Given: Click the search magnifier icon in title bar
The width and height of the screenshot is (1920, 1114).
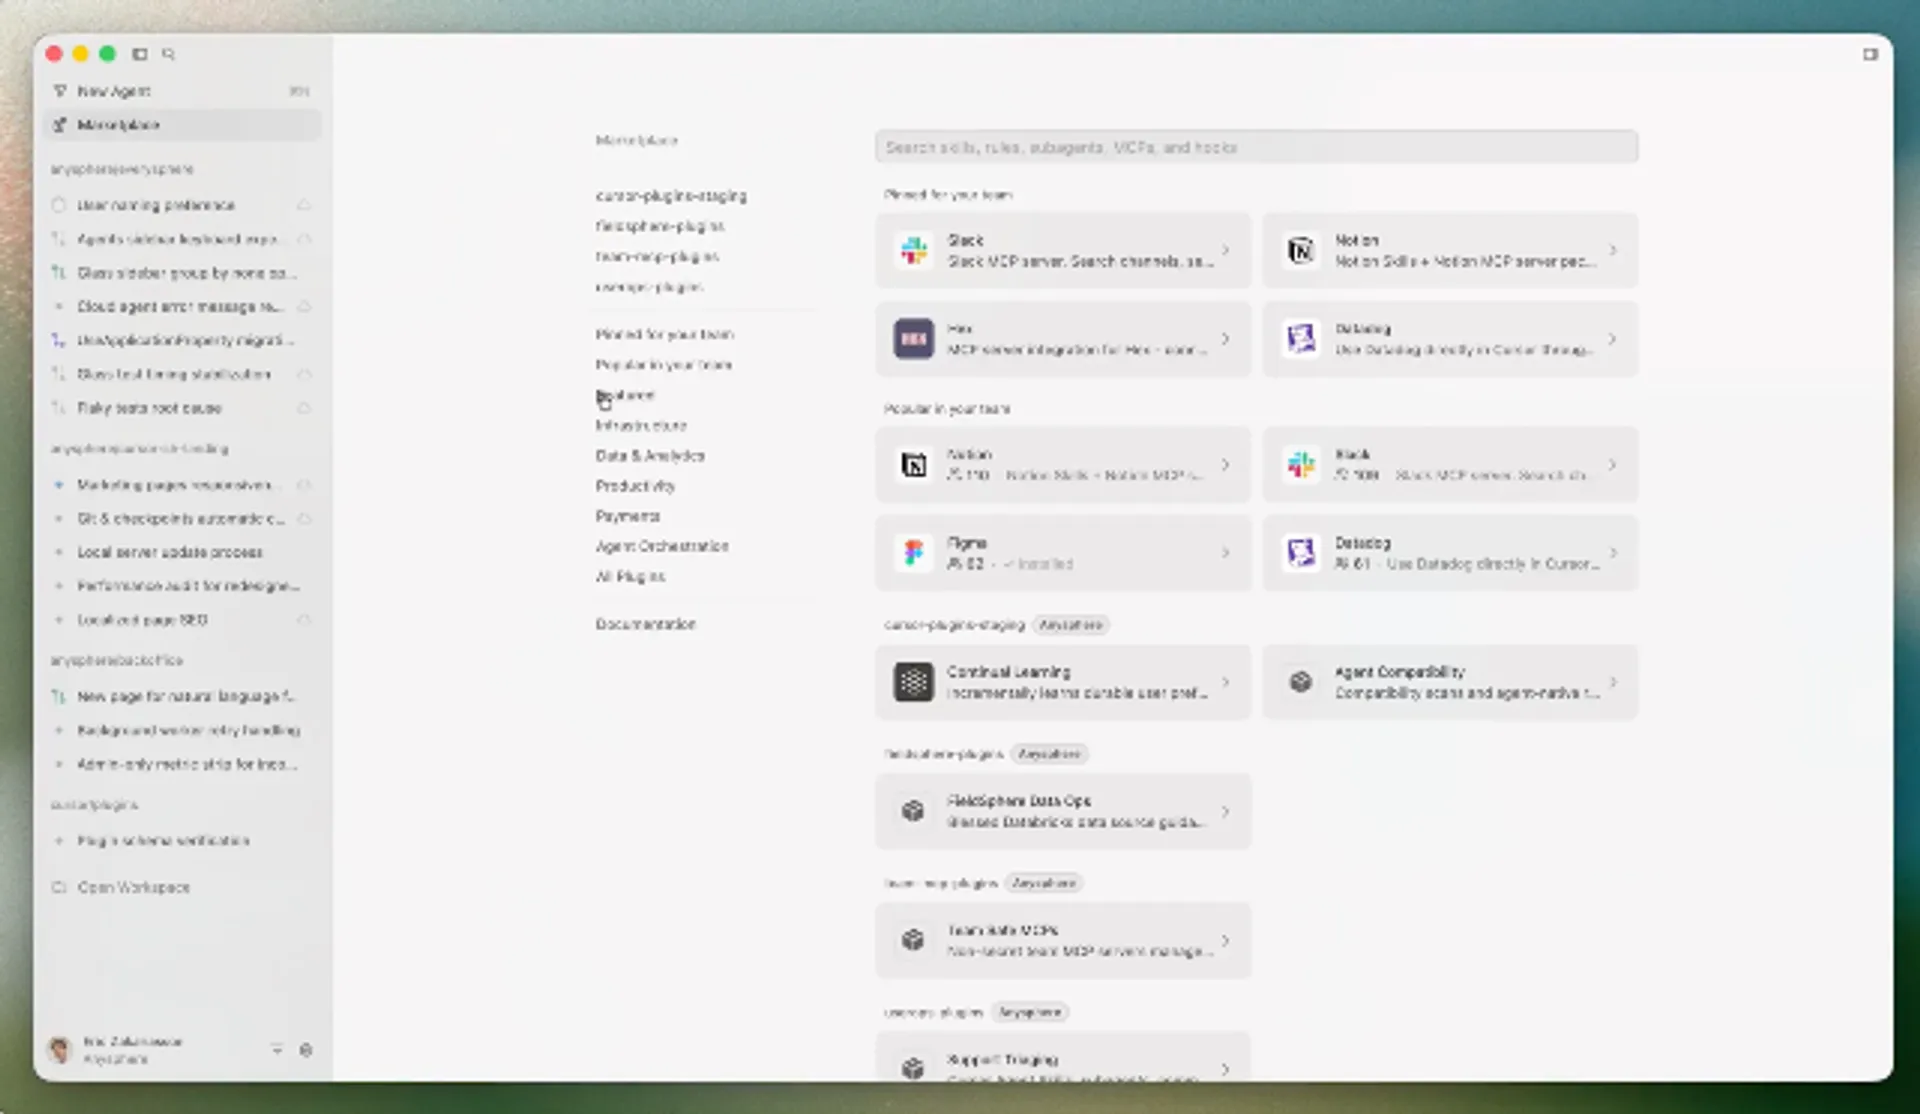Looking at the screenshot, I should point(168,54).
